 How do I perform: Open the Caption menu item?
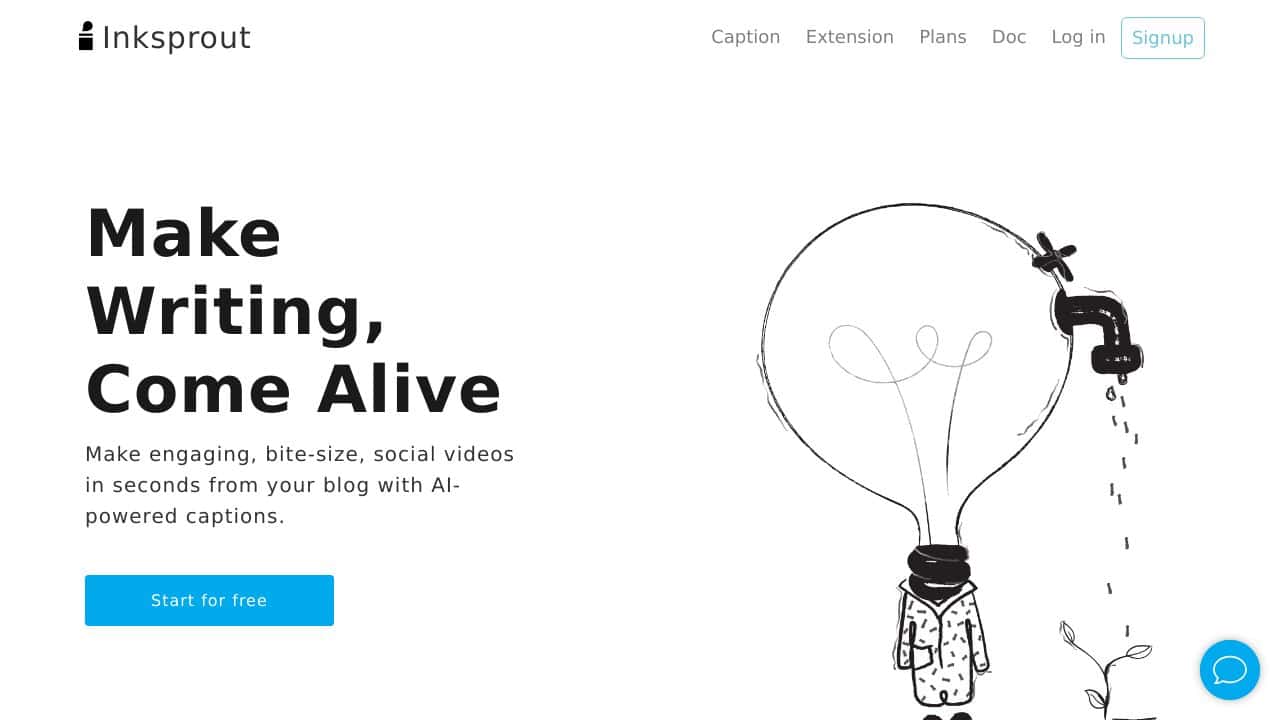click(745, 37)
